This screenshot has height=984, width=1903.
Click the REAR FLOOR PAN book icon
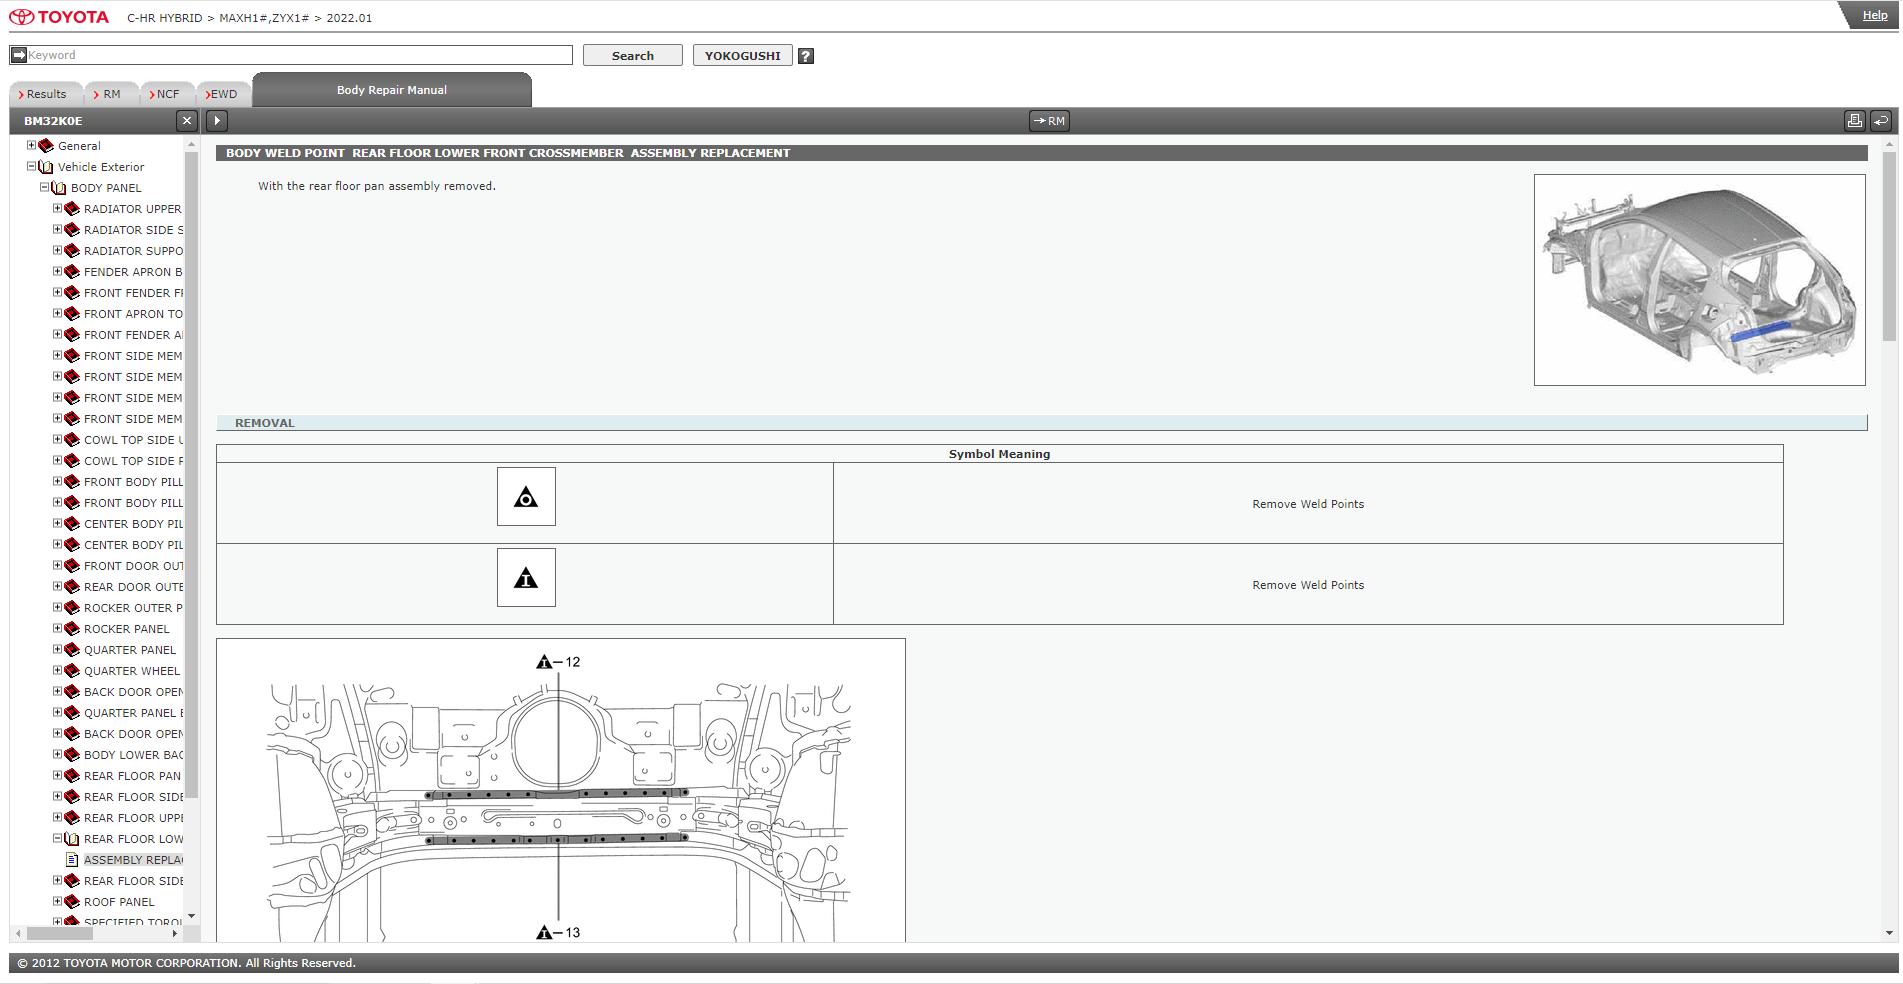coord(72,776)
